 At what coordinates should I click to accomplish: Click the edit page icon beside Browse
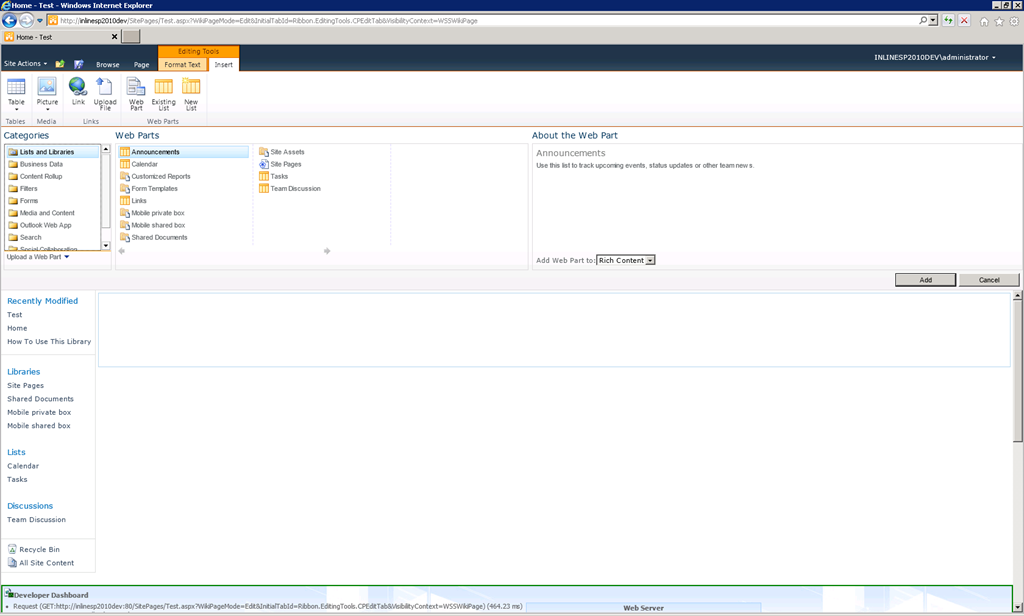coord(78,64)
